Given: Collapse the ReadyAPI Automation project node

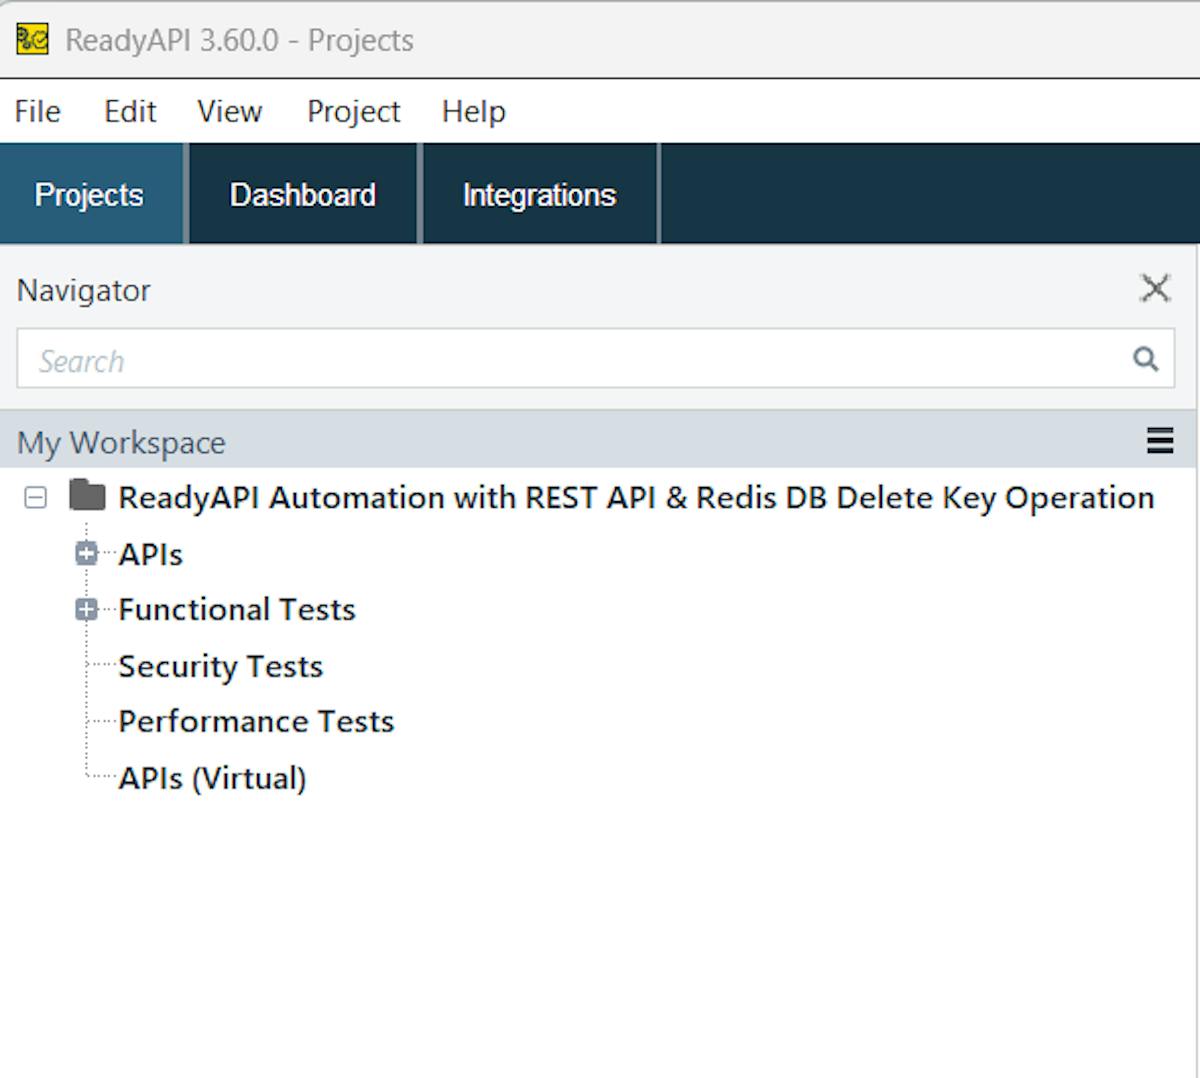Looking at the screenshot, I should (36, 497).
